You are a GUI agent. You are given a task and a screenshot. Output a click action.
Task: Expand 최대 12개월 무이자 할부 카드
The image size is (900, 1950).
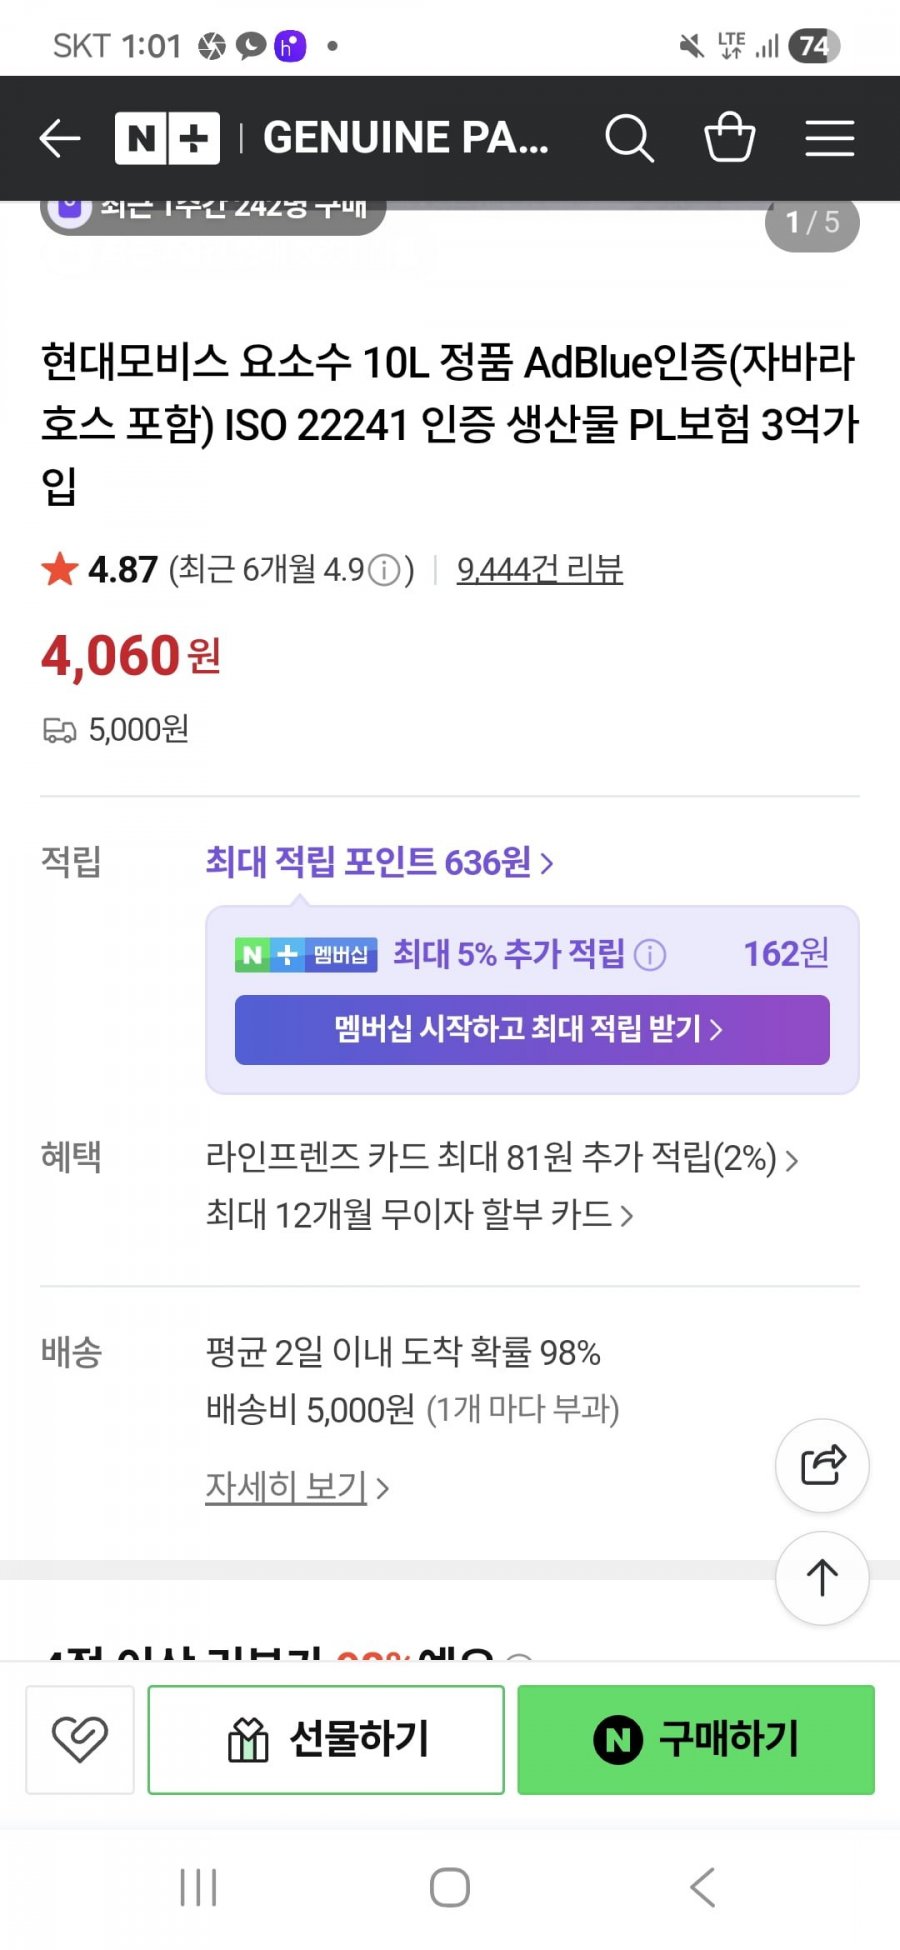[x=420, y=1215]
